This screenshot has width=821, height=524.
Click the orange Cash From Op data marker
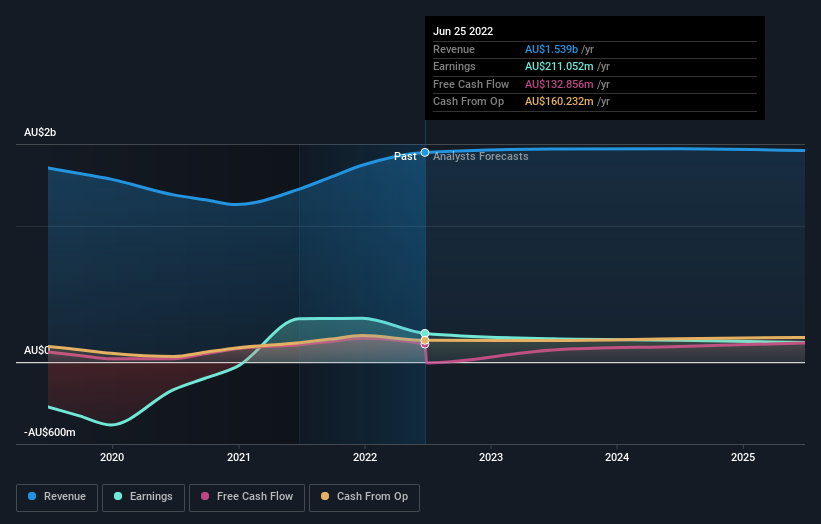click(425, 340)
